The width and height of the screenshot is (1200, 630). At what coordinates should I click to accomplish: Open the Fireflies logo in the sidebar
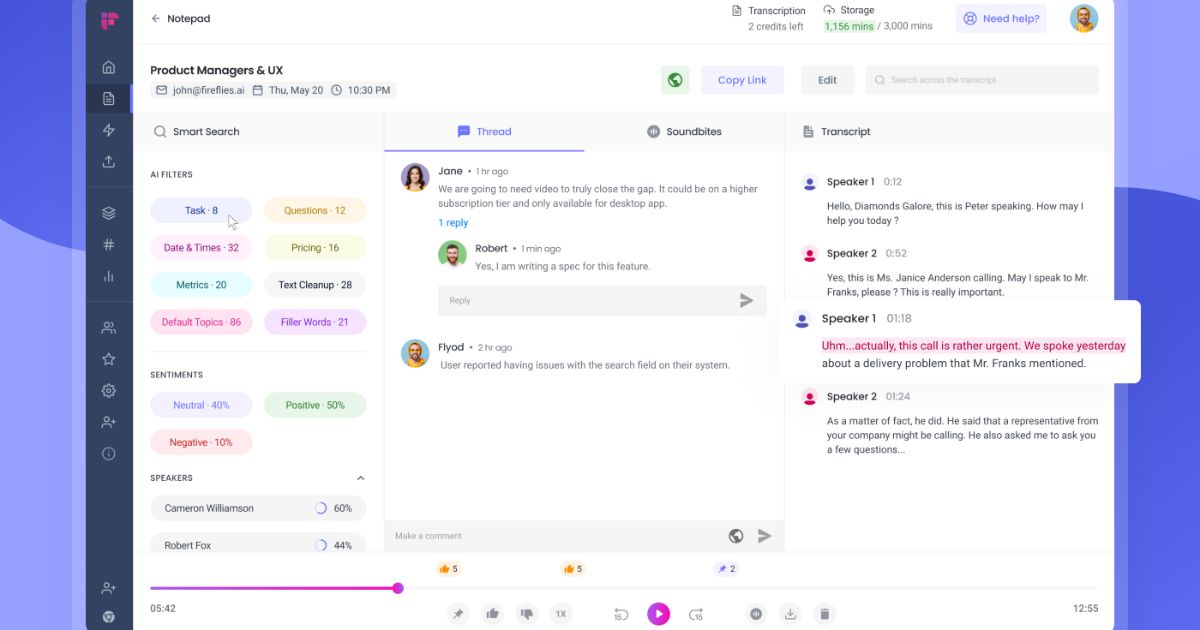(x=109, y=21)
